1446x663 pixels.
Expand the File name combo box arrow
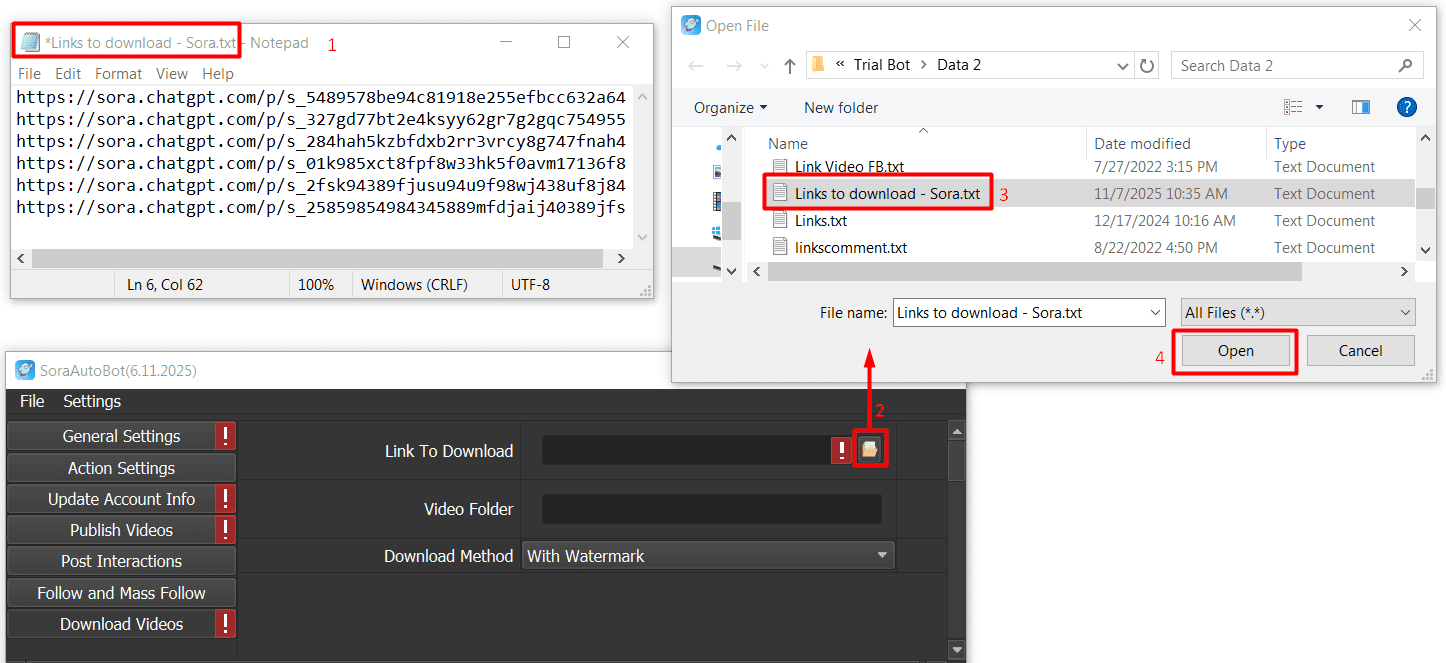tap(1155, 313)
